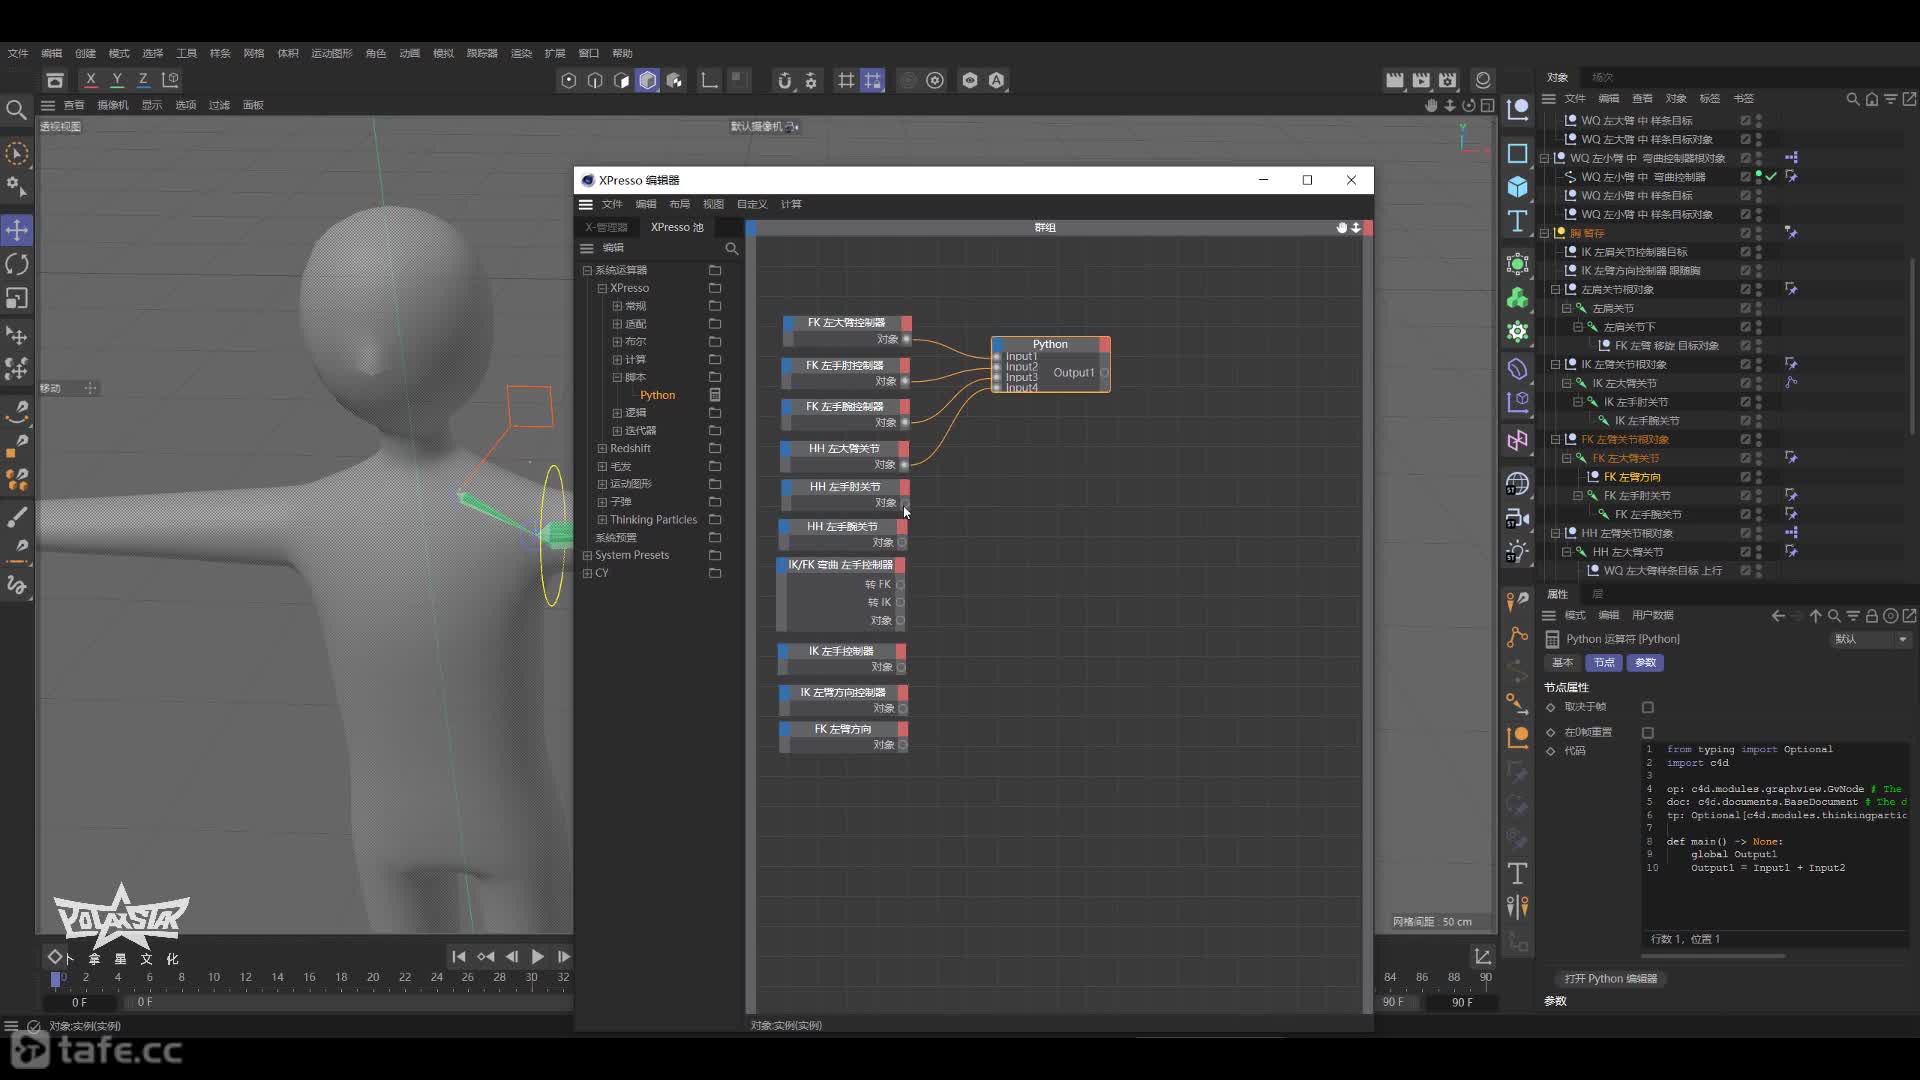1920x1080 pixels.
Task: Collapse FK 左臂关节根对象 in Object Manager
Action: pos(1555,439)
